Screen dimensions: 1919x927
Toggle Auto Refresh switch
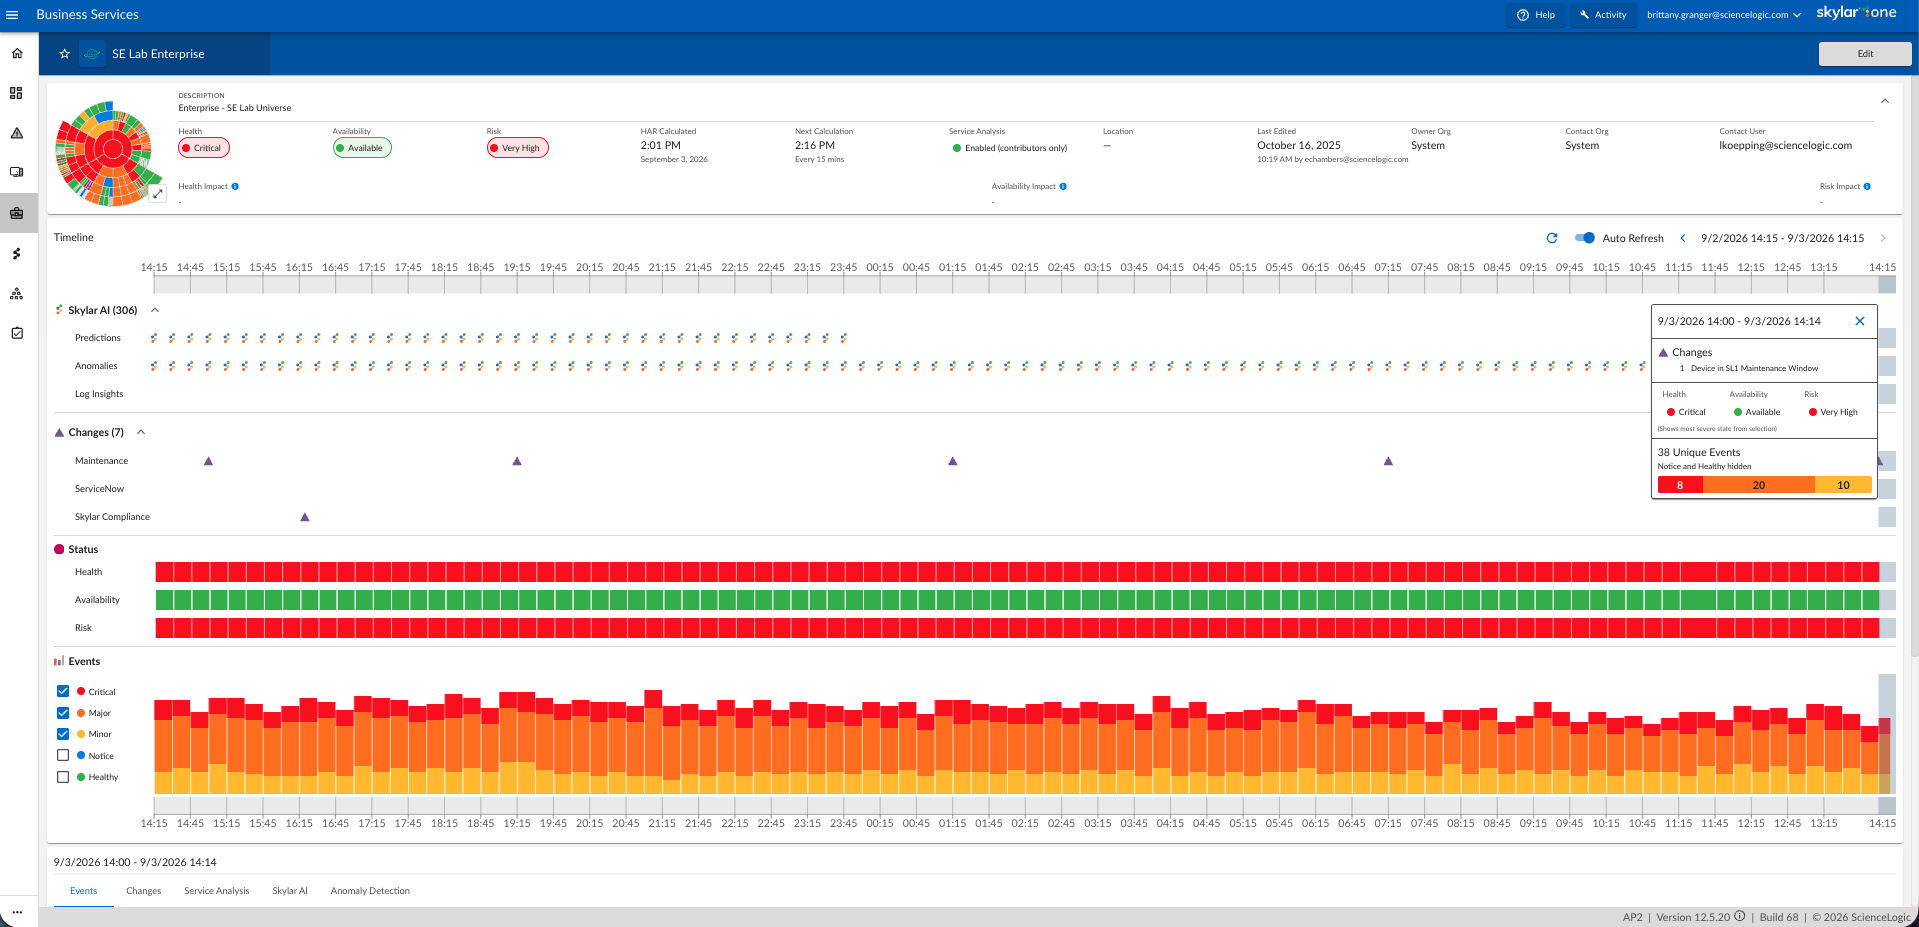coord(1585,238)
